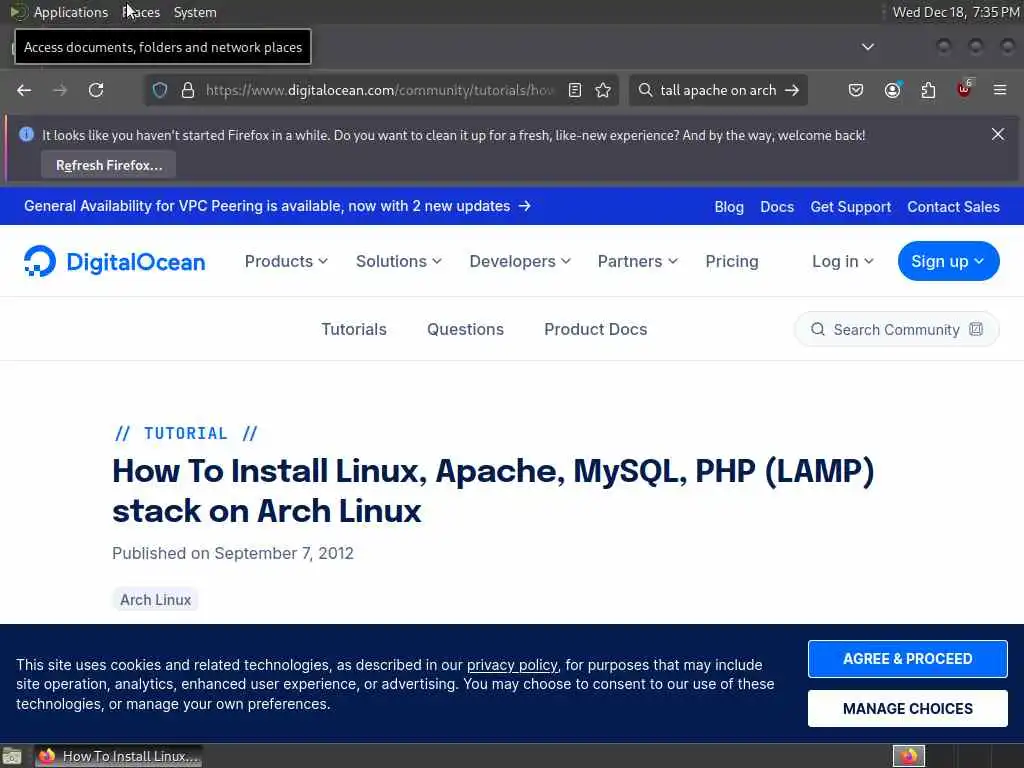Image resolution: width=1024 pixels, height=768 pixels.
Task: Focus the Search Community field
Action: tap(896, 329)
